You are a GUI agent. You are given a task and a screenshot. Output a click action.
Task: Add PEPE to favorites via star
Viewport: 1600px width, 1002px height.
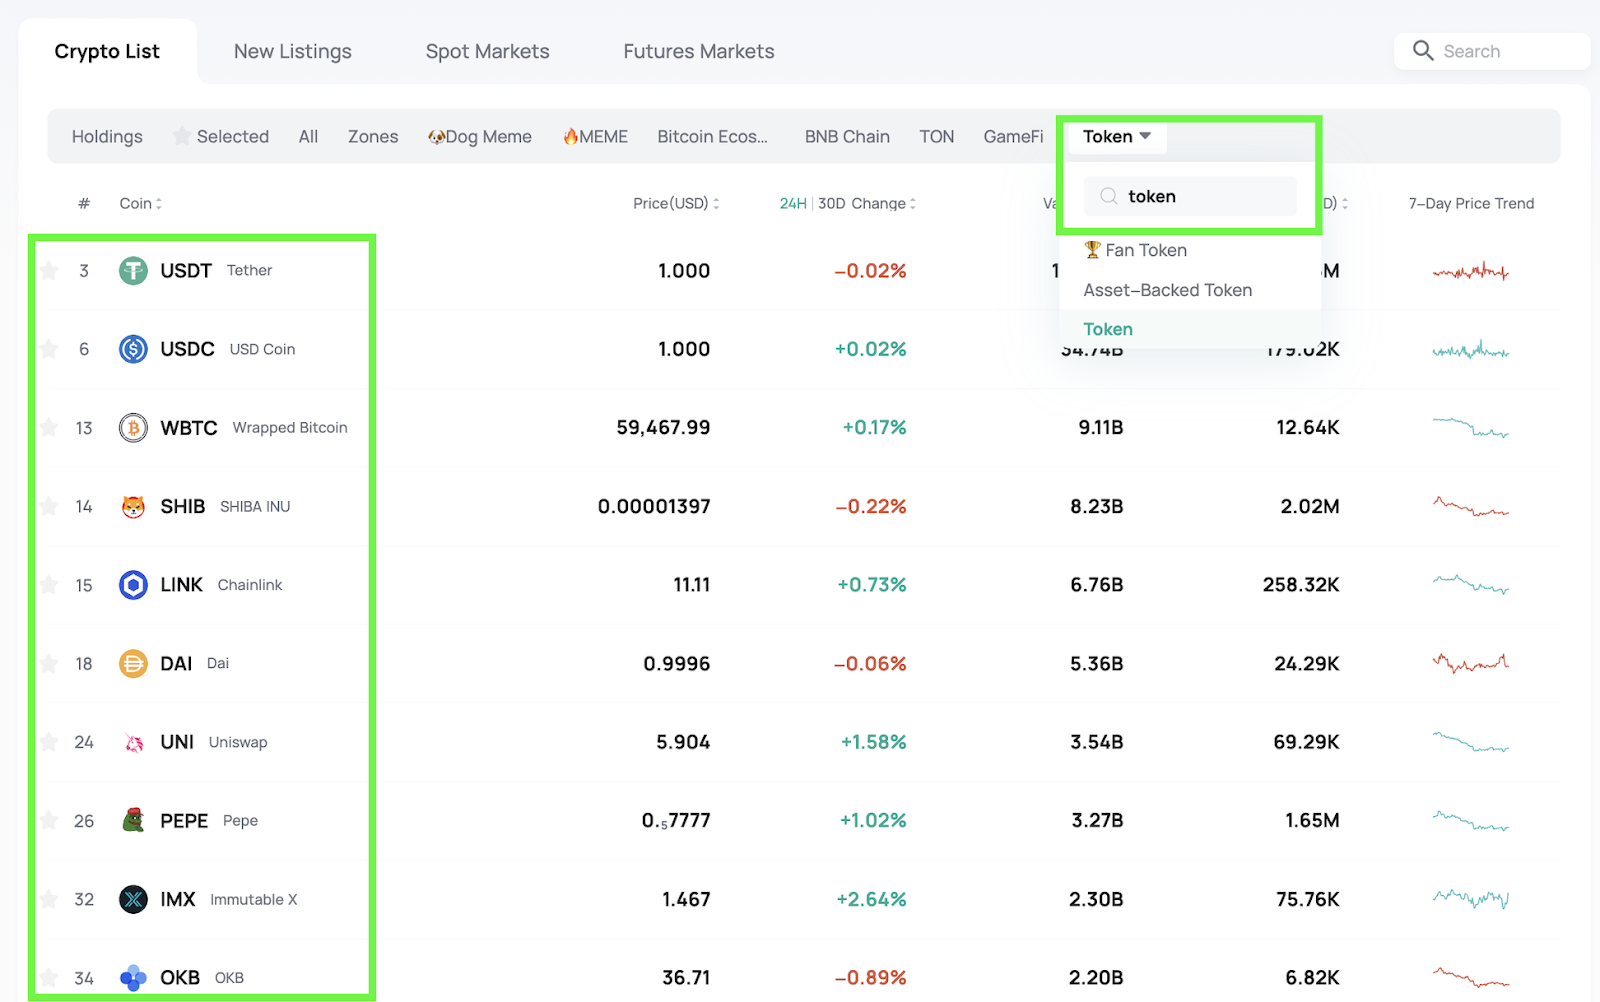49,820
